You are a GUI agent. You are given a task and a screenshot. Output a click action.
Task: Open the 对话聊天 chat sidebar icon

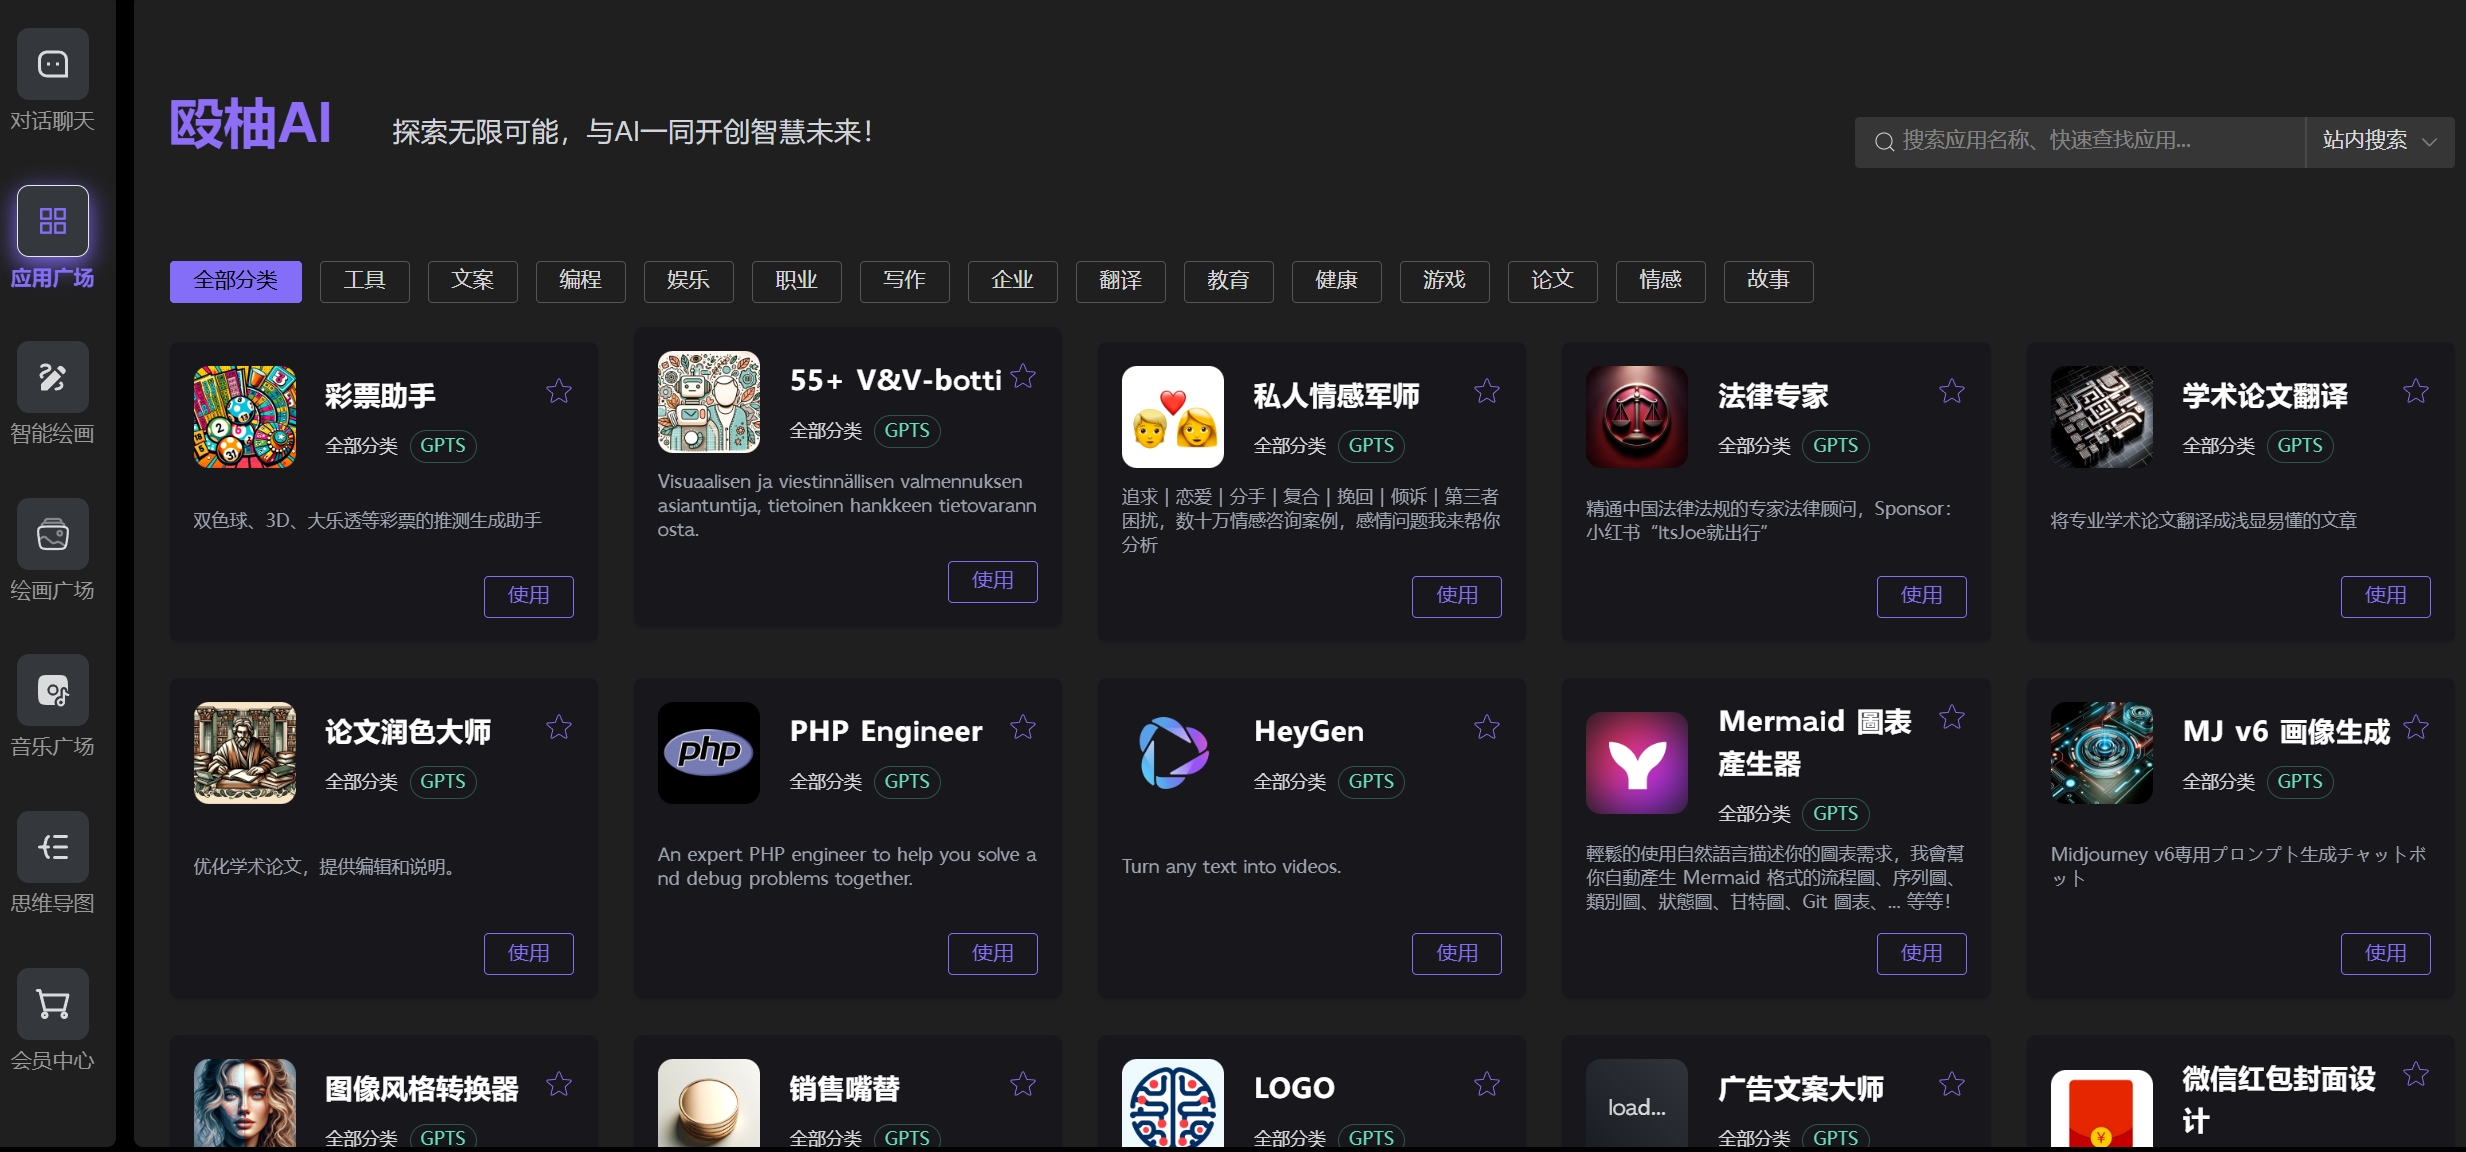[52, 64]
